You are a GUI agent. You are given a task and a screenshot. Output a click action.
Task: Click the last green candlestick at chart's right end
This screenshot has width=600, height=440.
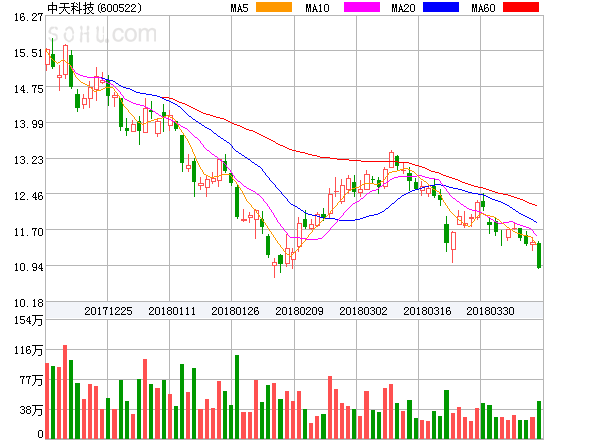pyautogui.click(x=539, y=255)
